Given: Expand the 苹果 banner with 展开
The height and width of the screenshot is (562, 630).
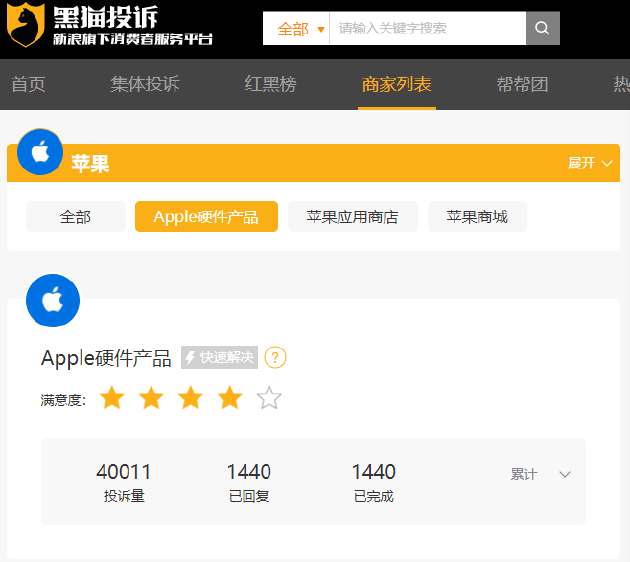Looking at the screenshot, I should pyautogui.click(x=590, y=163).
